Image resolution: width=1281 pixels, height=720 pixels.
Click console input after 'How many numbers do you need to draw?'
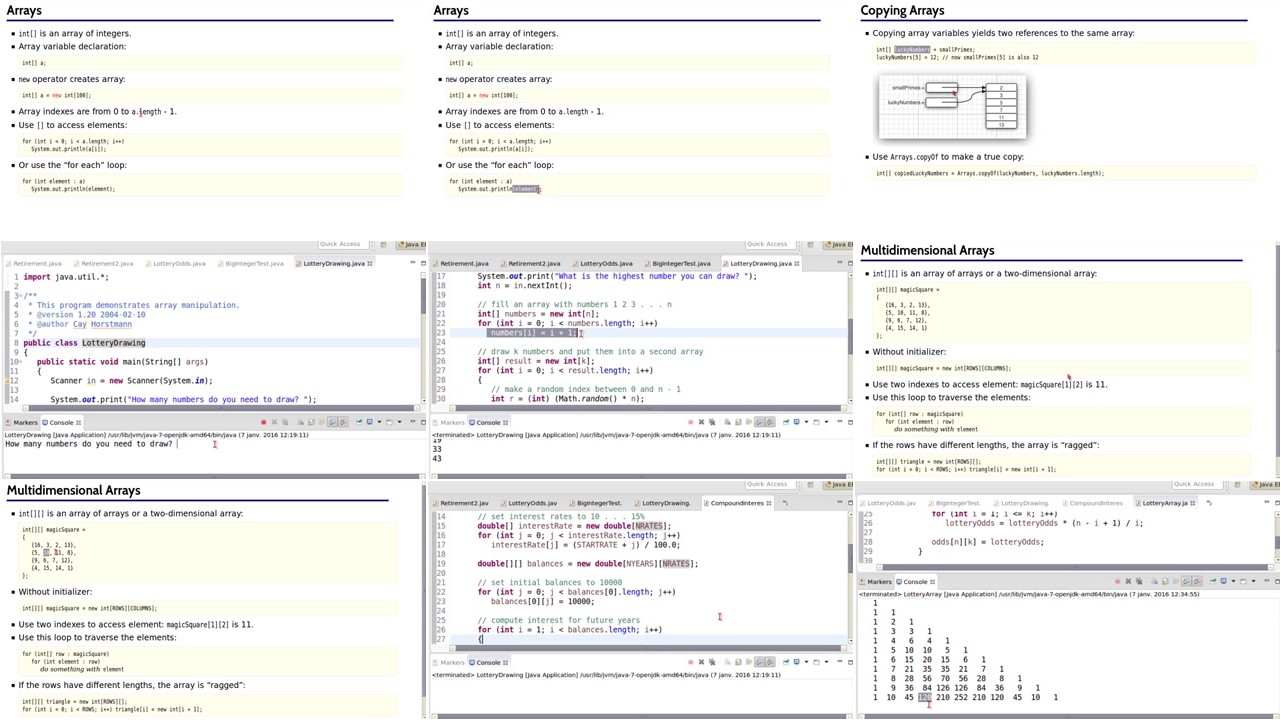pos(177,444)
